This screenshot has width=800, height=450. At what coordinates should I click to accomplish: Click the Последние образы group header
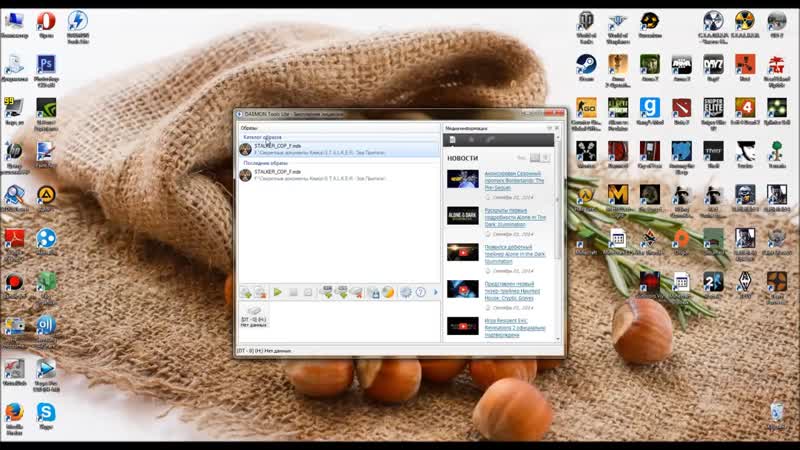tap(265, 163)
